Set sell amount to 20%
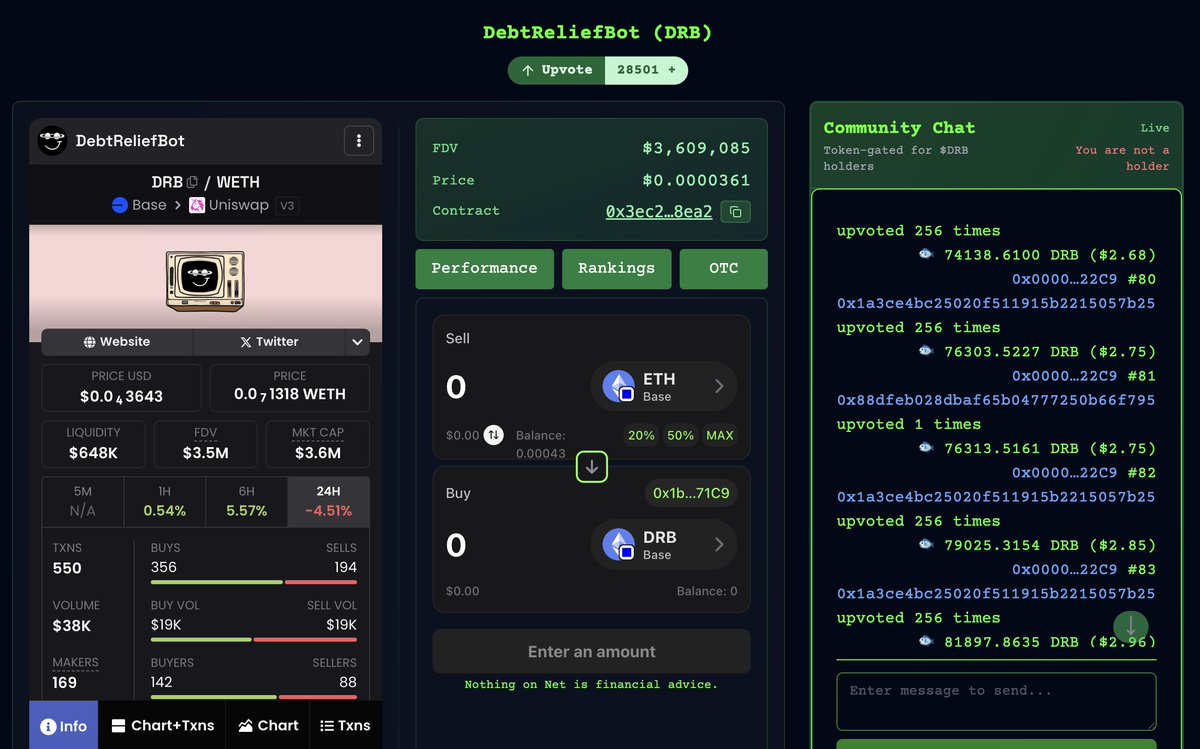The height and width of the screenshot is (749, 1200). 641,435
